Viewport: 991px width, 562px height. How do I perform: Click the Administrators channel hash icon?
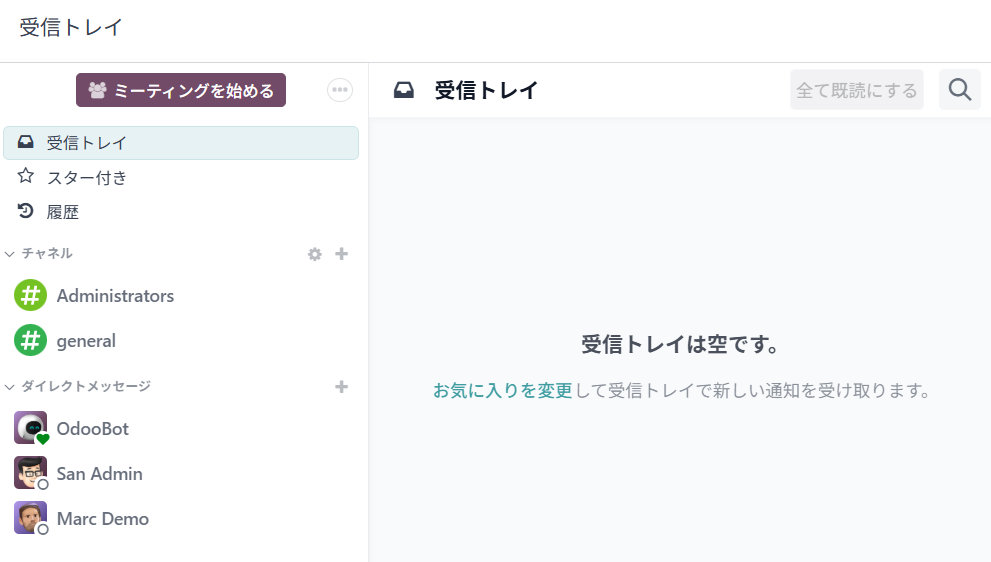pyautogui.click(x=31, y=296)
